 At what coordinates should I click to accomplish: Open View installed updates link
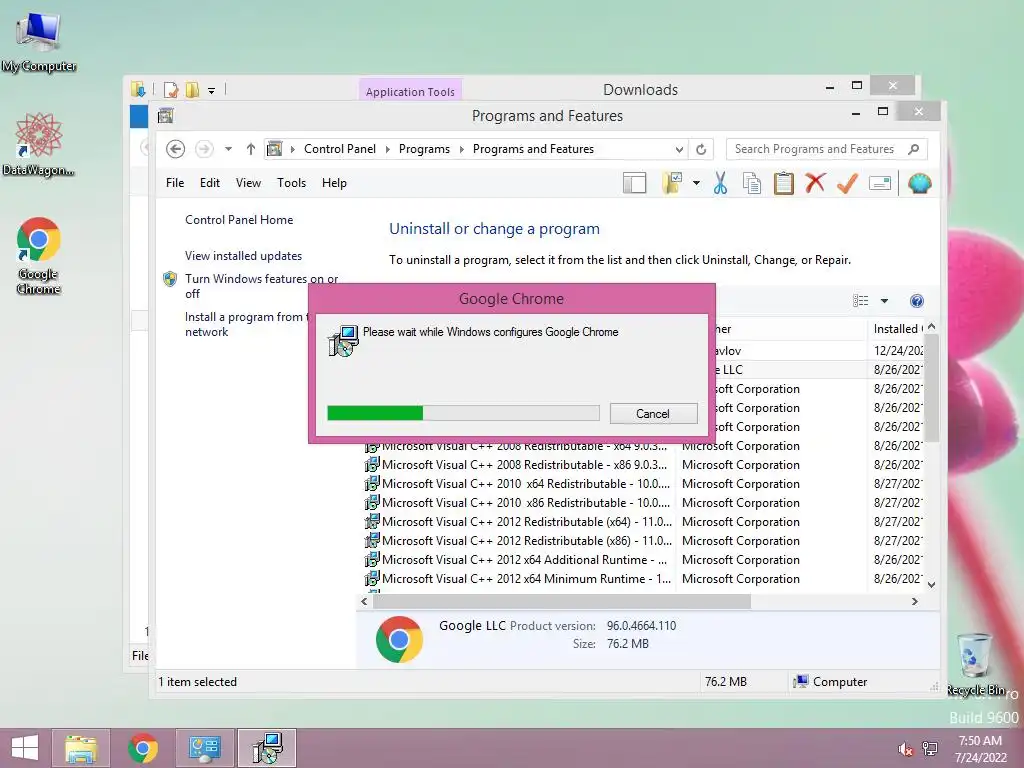click(243, 256)
